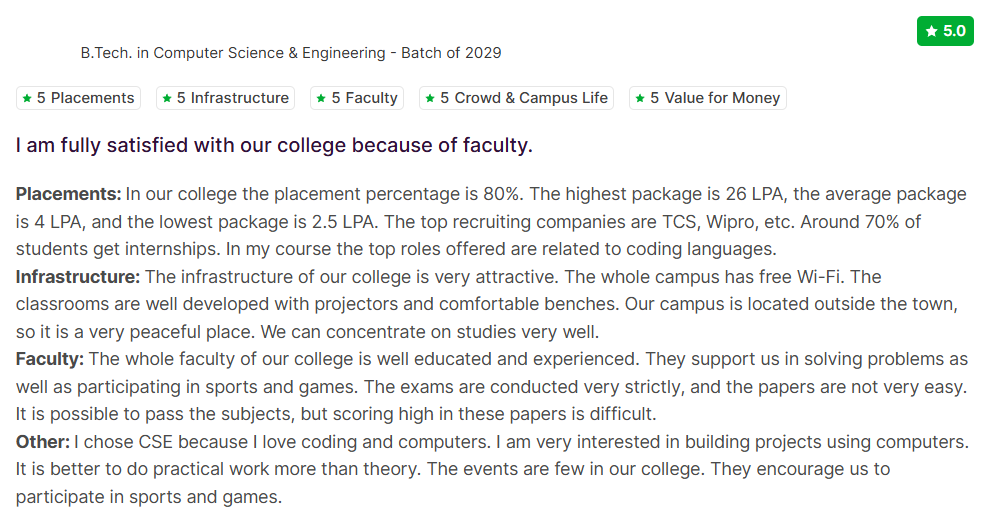The image size is (991, 512).
Task: Select the "5 Value for Money" chip label
Action: [714, 98]
